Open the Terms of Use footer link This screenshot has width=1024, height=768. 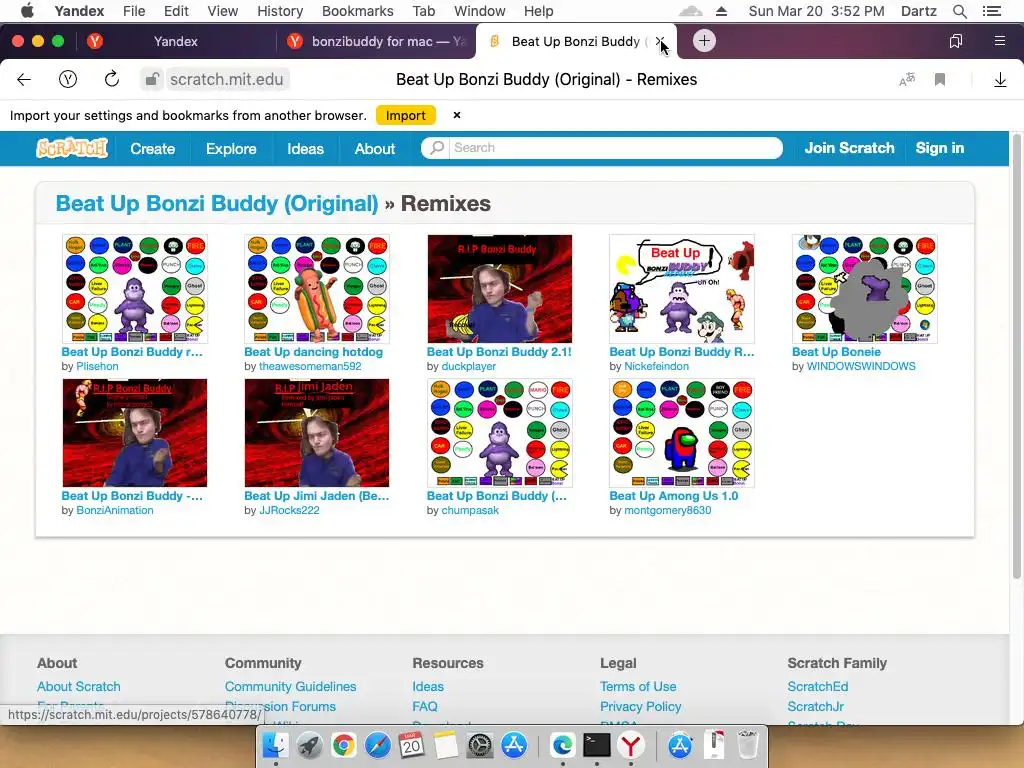[x=638, y=686]
